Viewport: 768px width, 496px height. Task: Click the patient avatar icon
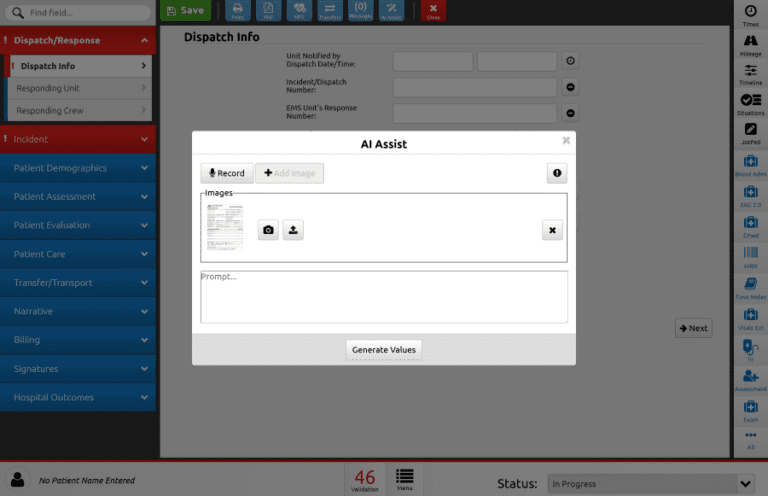[x=18, y=480]
